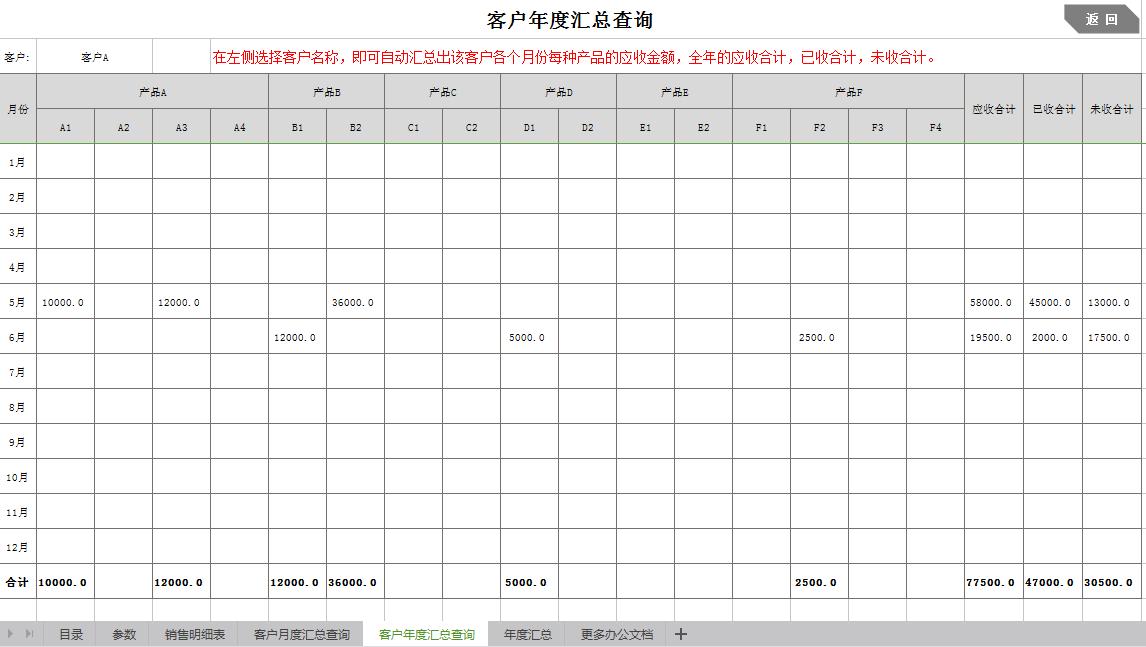Select the 2000.0 cell in the 6月 row

[x=1053, y=337]
